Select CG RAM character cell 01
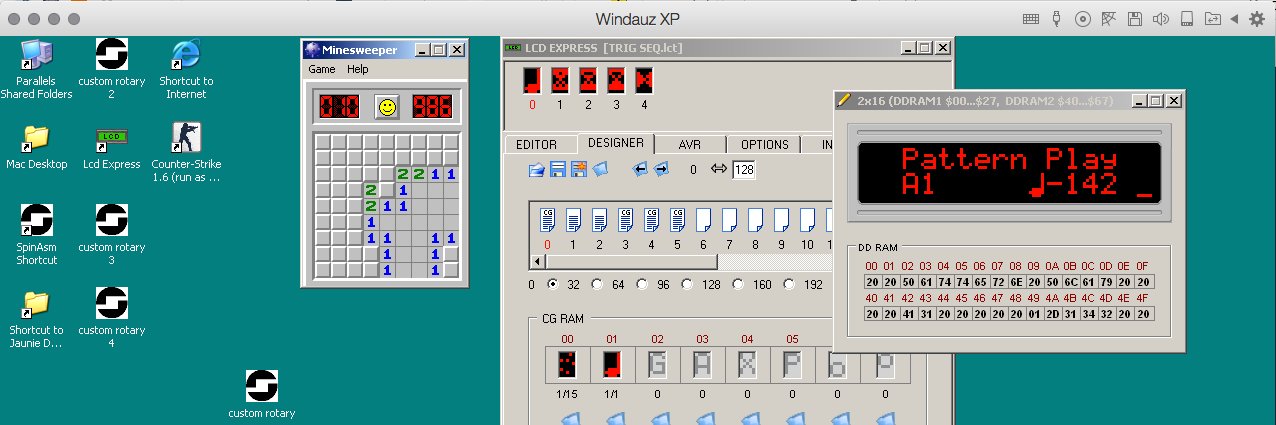 (612, 365)
